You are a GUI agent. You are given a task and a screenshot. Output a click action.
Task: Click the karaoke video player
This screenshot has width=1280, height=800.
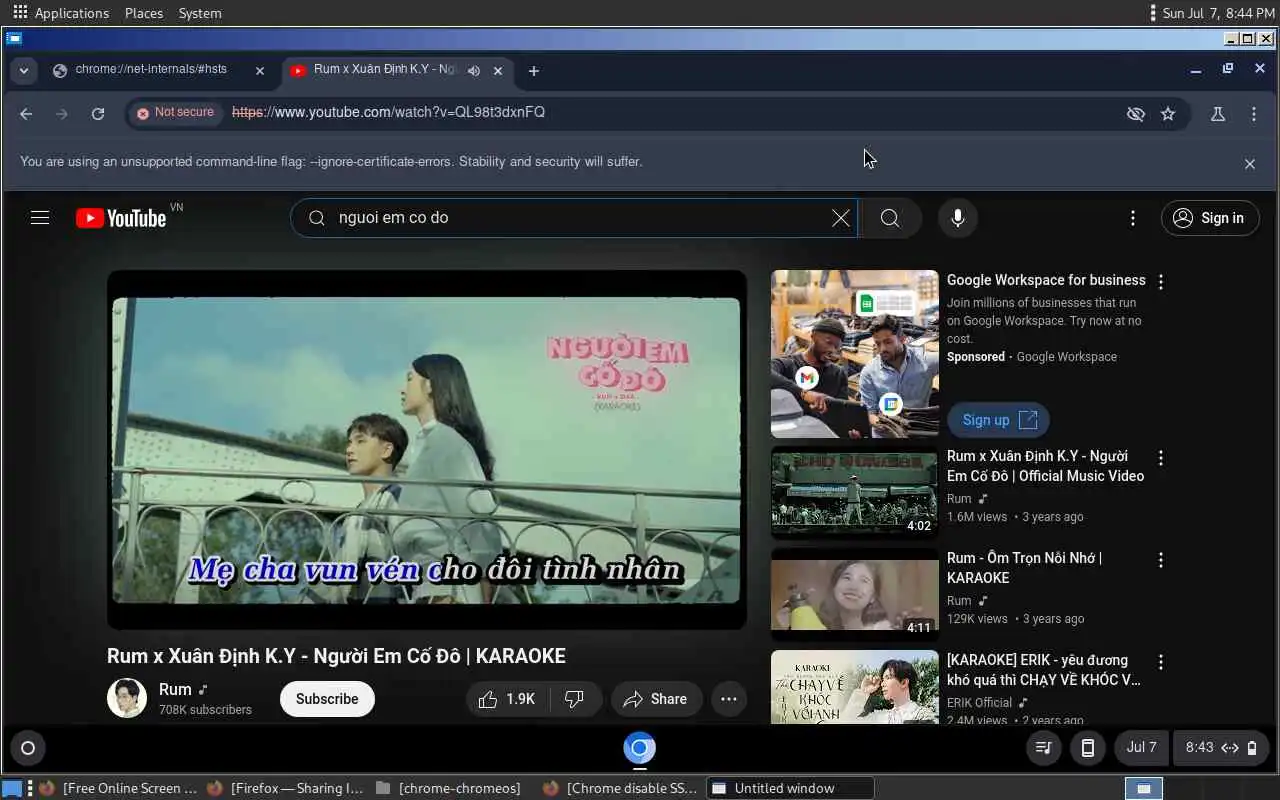(x=427, y=450)
